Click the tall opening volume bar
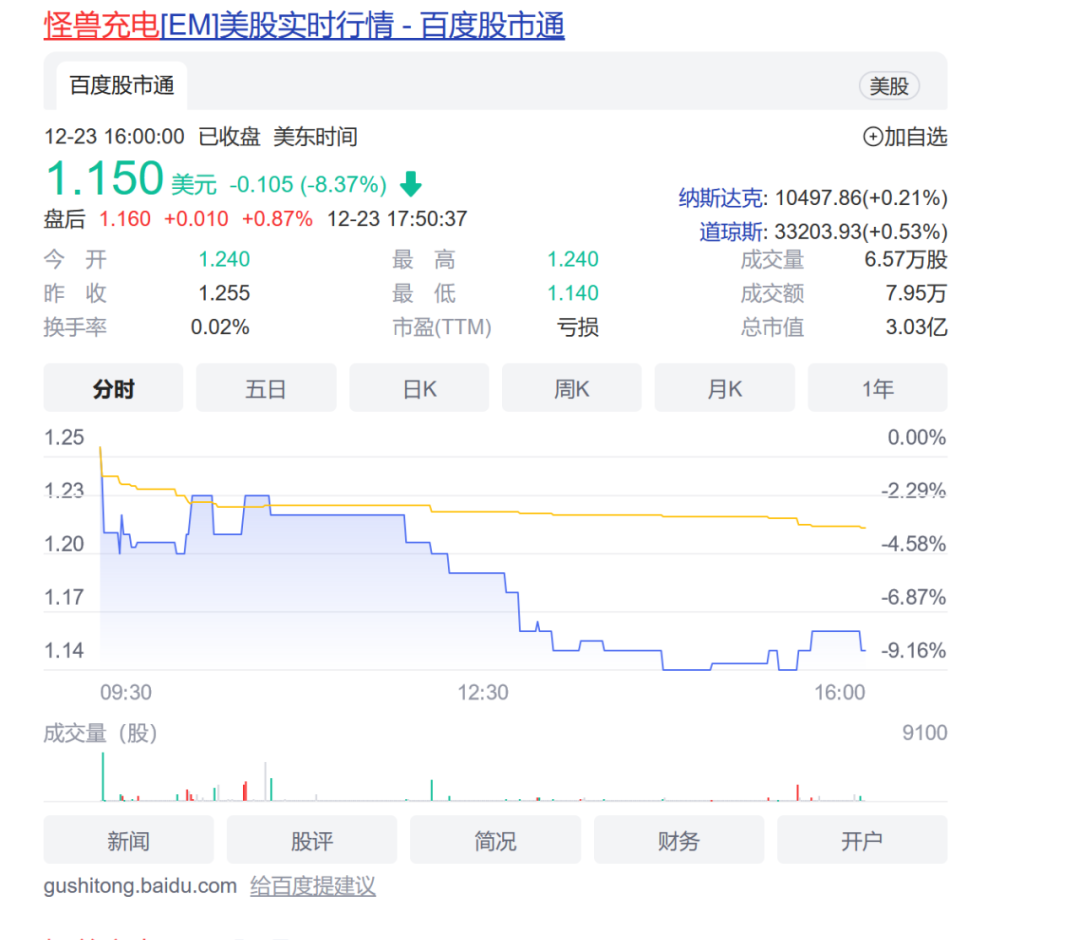This screenshot has width=1080, height=940. point(103,777)
